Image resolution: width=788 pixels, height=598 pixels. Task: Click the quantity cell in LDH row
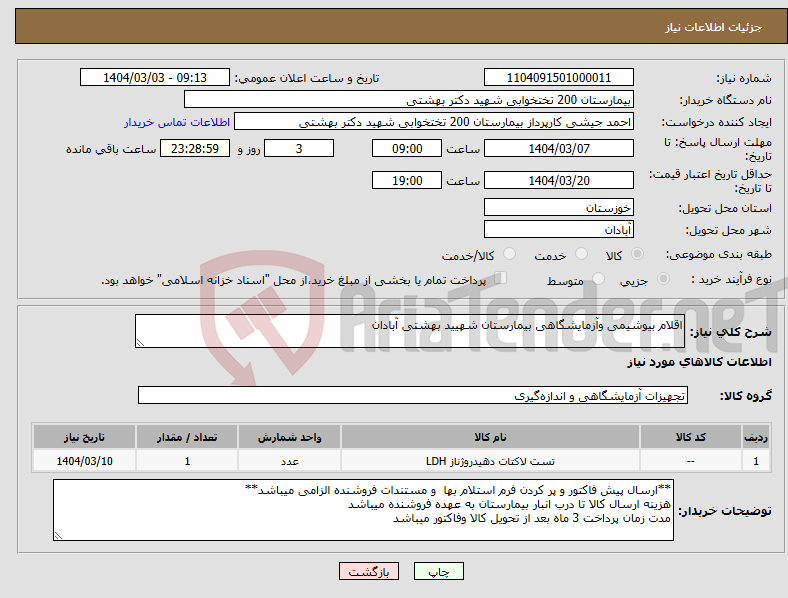pos(187,461)
